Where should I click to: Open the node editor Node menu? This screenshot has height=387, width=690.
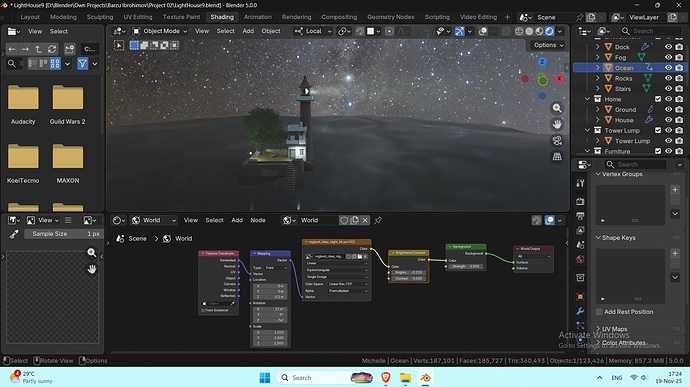[x=258, y=220]
